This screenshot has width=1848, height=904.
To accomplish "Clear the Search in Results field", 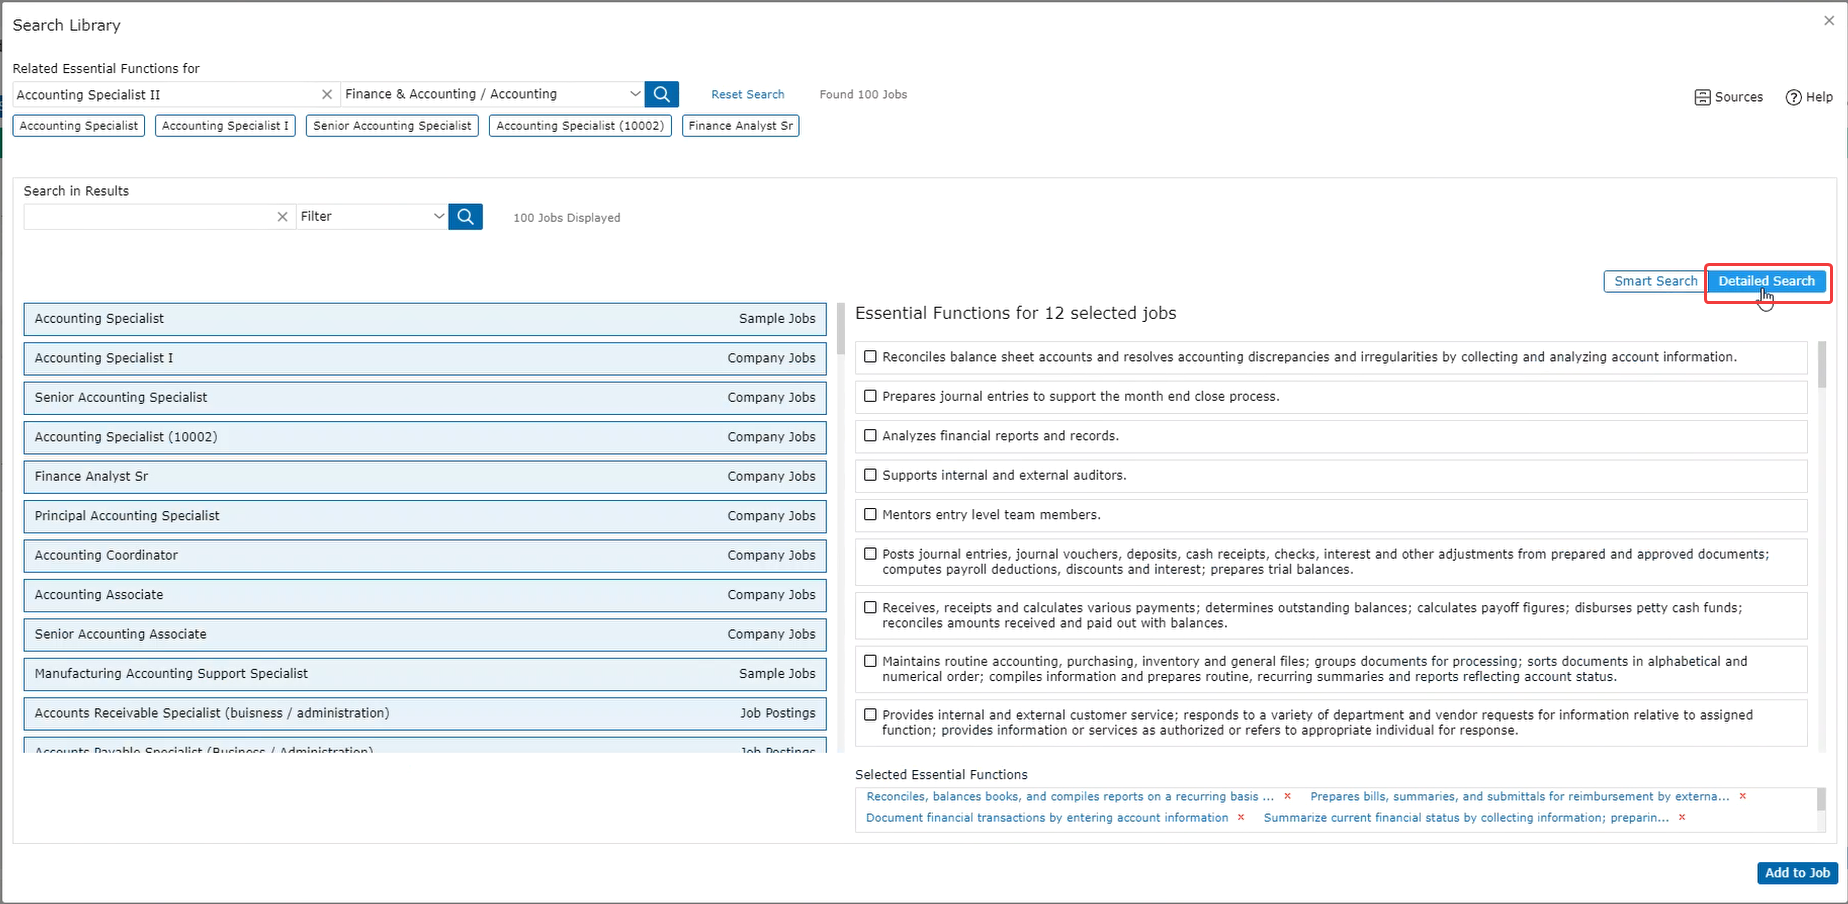I will (282, 216).
